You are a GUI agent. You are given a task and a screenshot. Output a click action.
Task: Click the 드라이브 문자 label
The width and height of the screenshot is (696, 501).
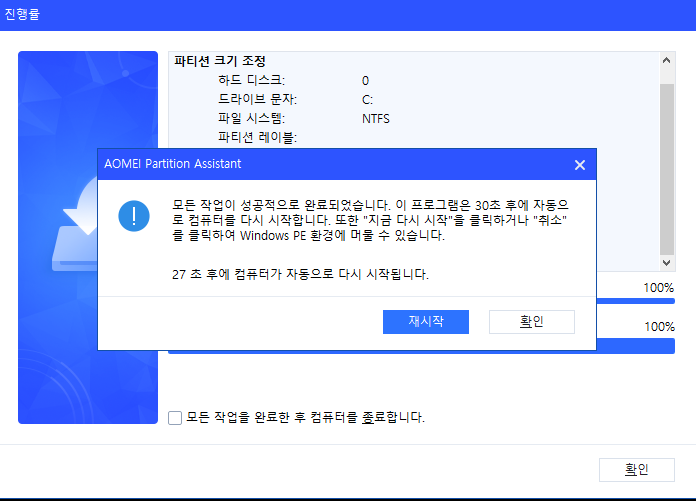257,99
